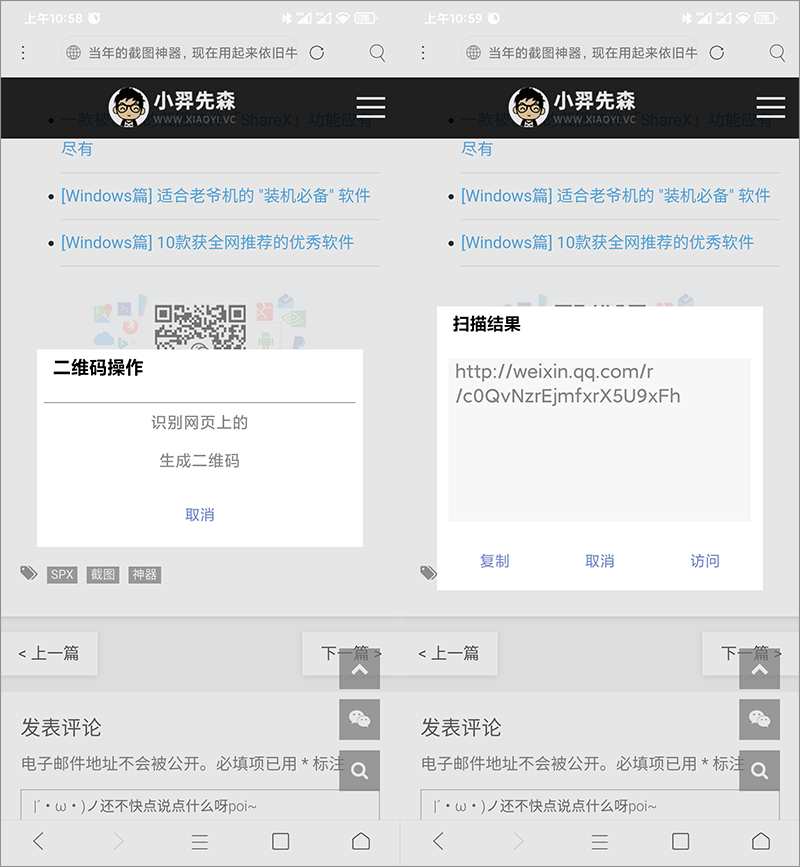The image size is (800, 867).
Task: Tap three-dot menu in right phone browser
Action: (423, 53)
